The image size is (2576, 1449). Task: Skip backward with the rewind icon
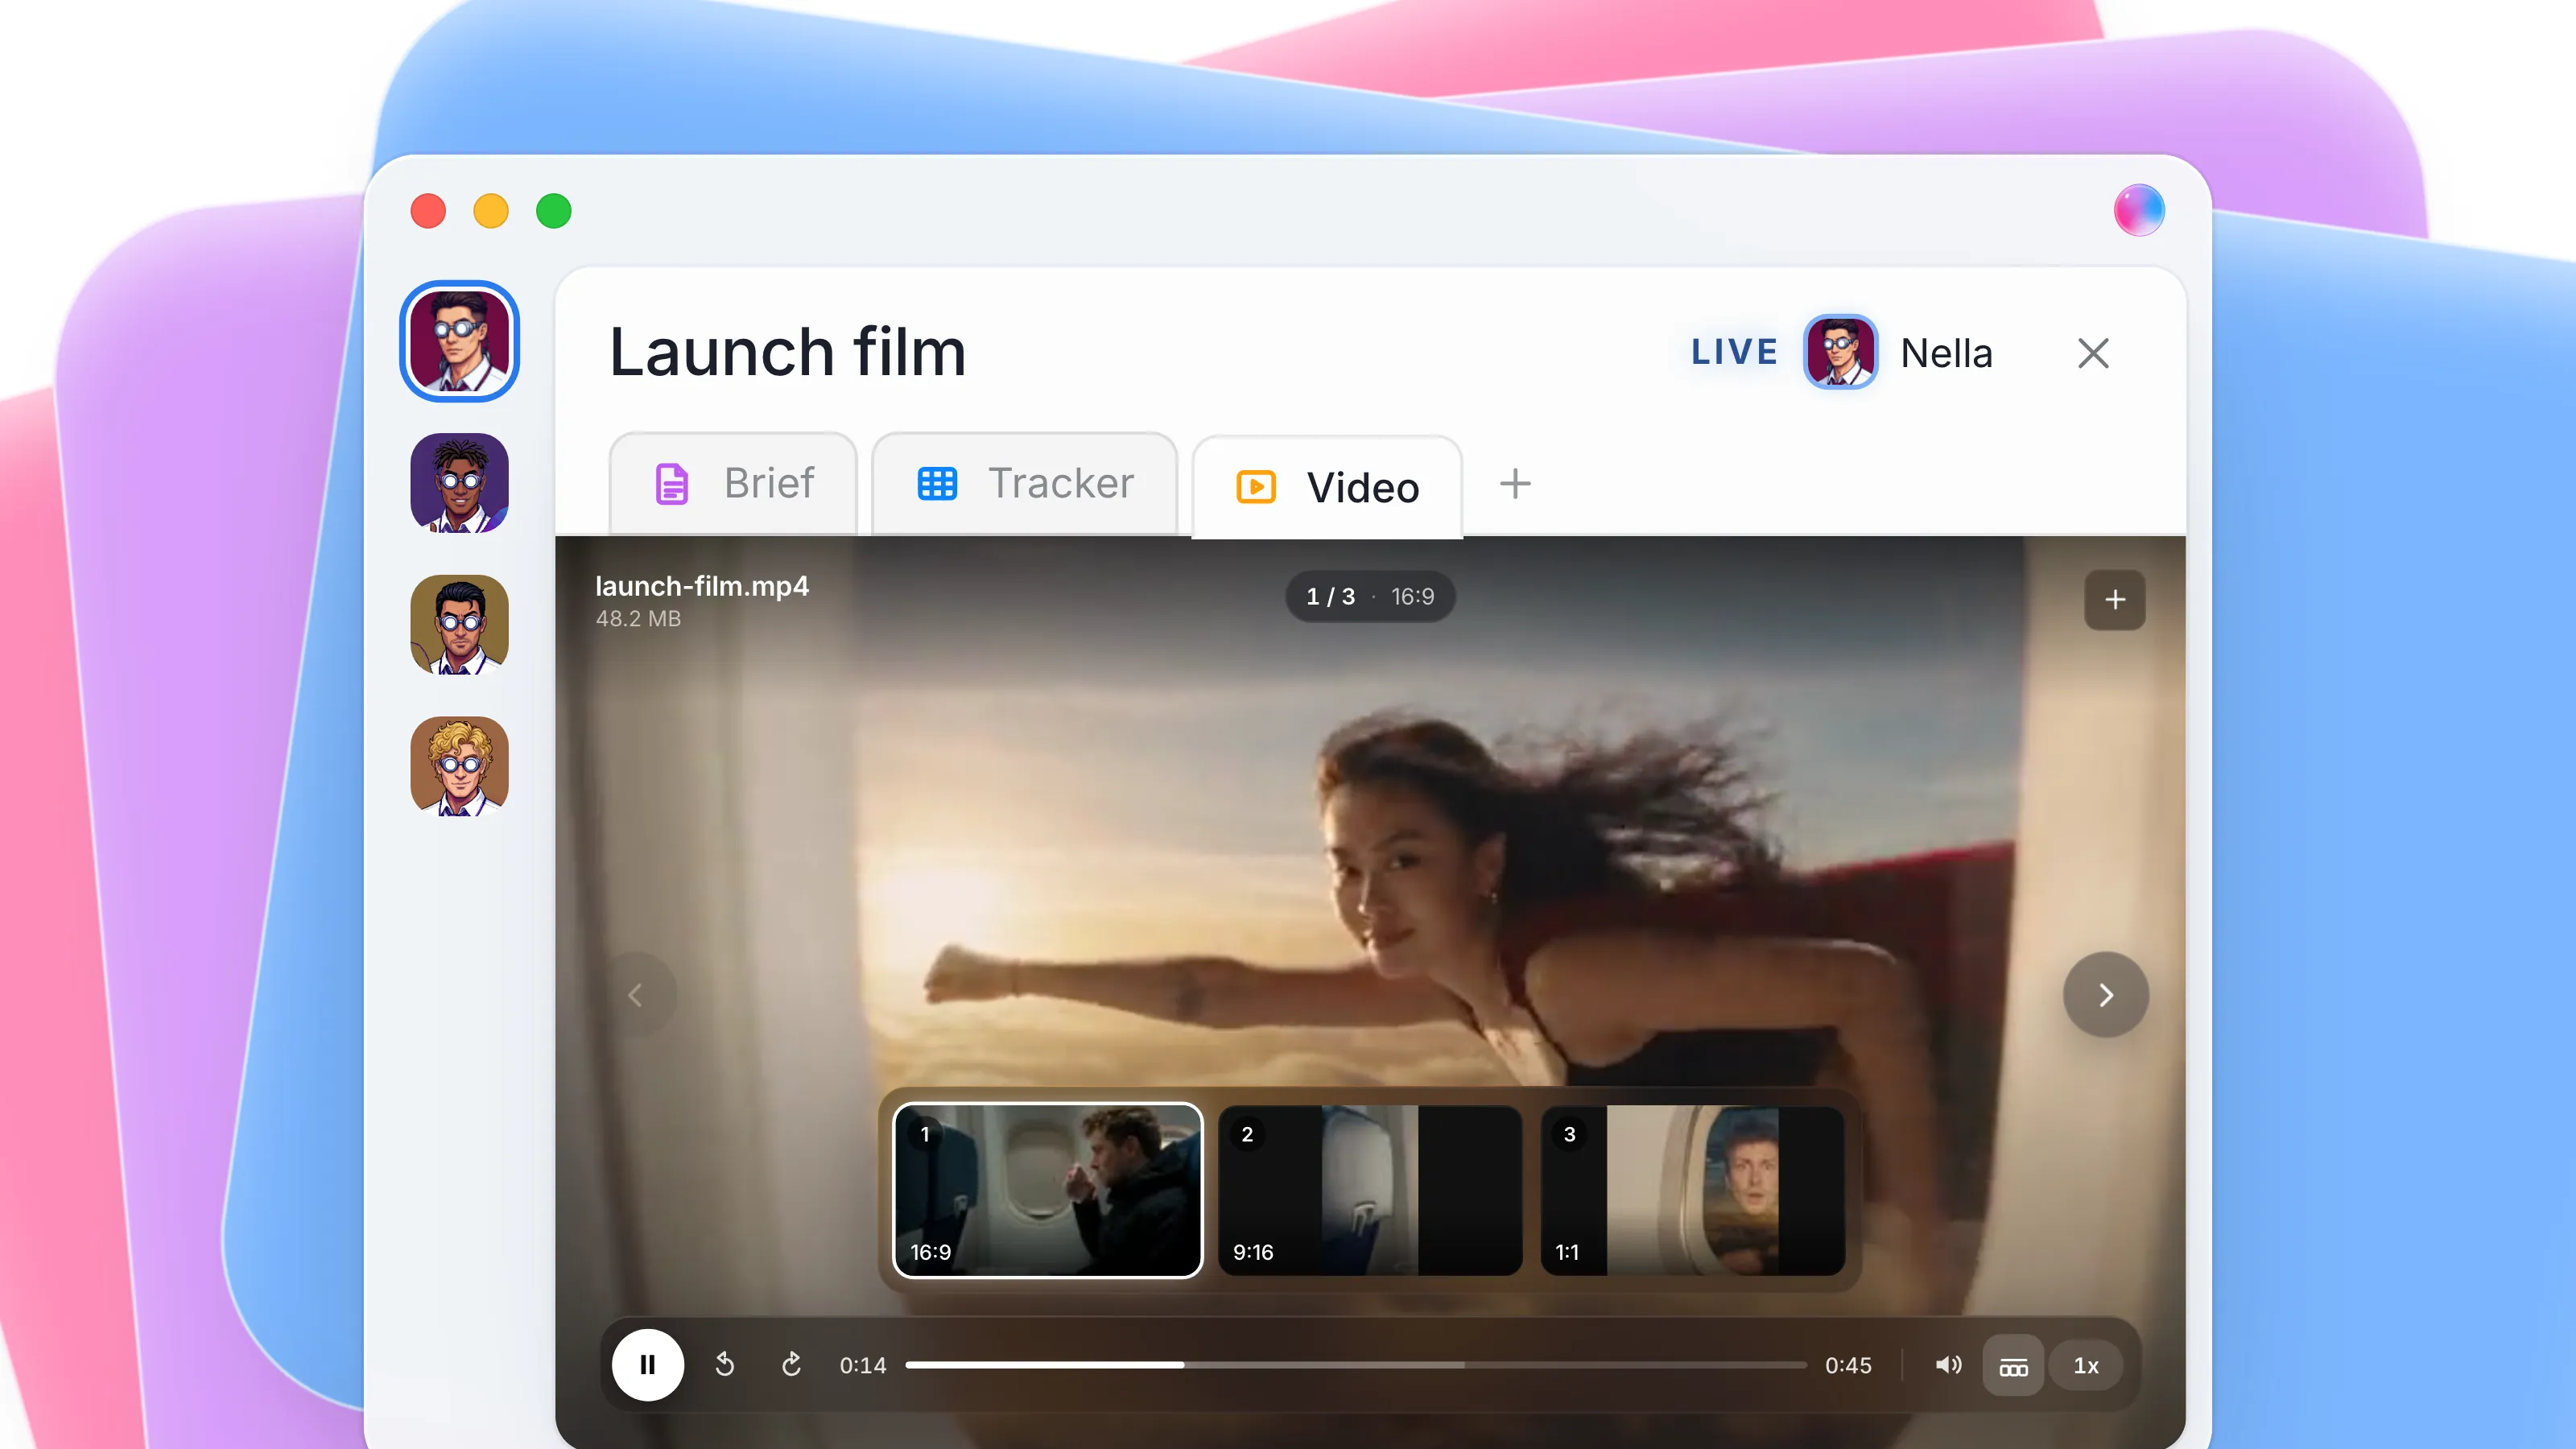click(725, 1365)
